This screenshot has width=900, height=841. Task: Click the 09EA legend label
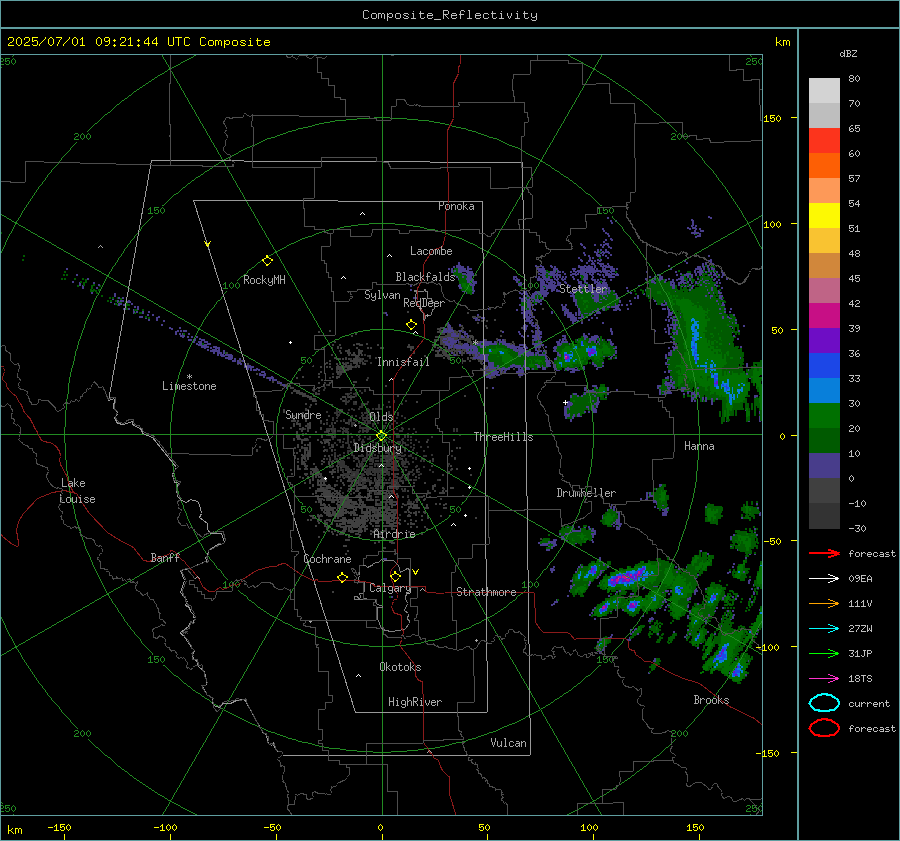pos(860,579)
